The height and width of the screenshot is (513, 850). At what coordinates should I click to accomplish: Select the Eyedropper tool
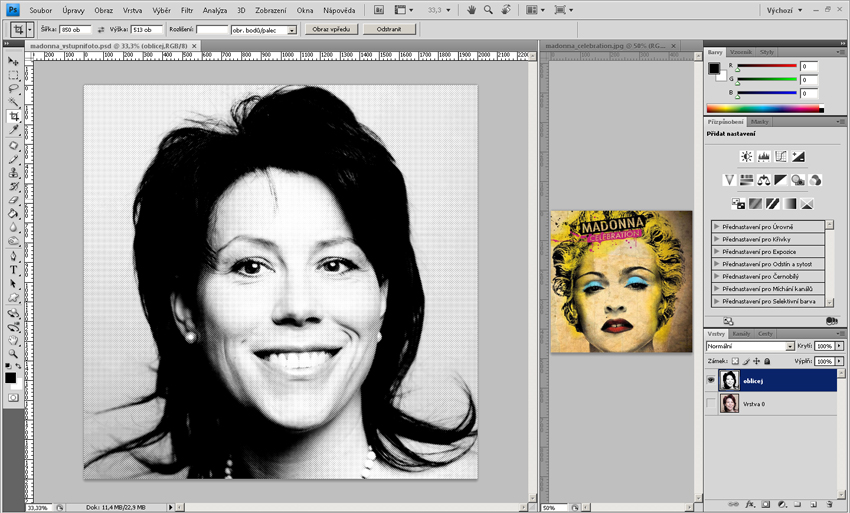tap(14, 130)
